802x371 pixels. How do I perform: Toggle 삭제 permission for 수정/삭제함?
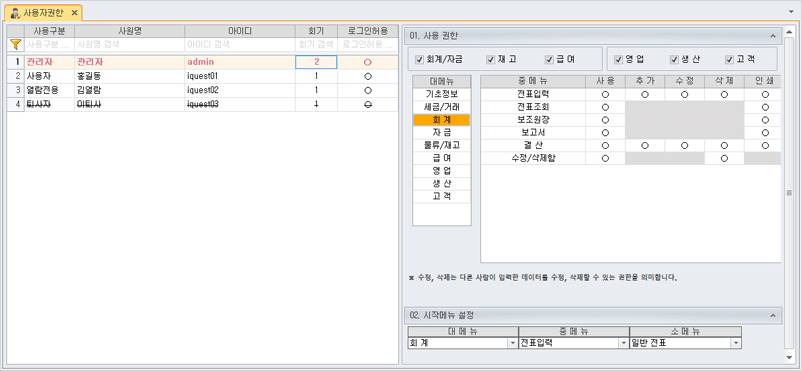[724, 158]
